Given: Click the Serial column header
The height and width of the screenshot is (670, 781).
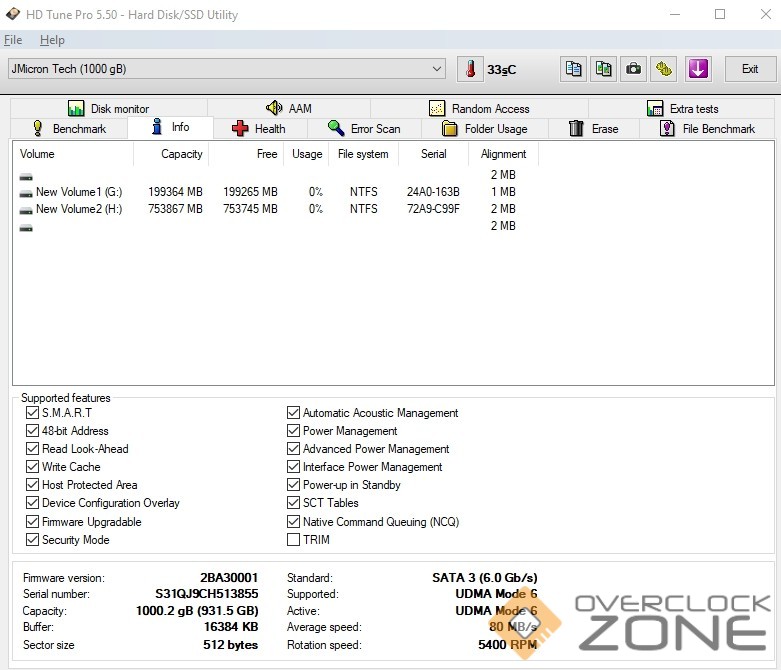Looking at the screenshot, I should (433, 154).
